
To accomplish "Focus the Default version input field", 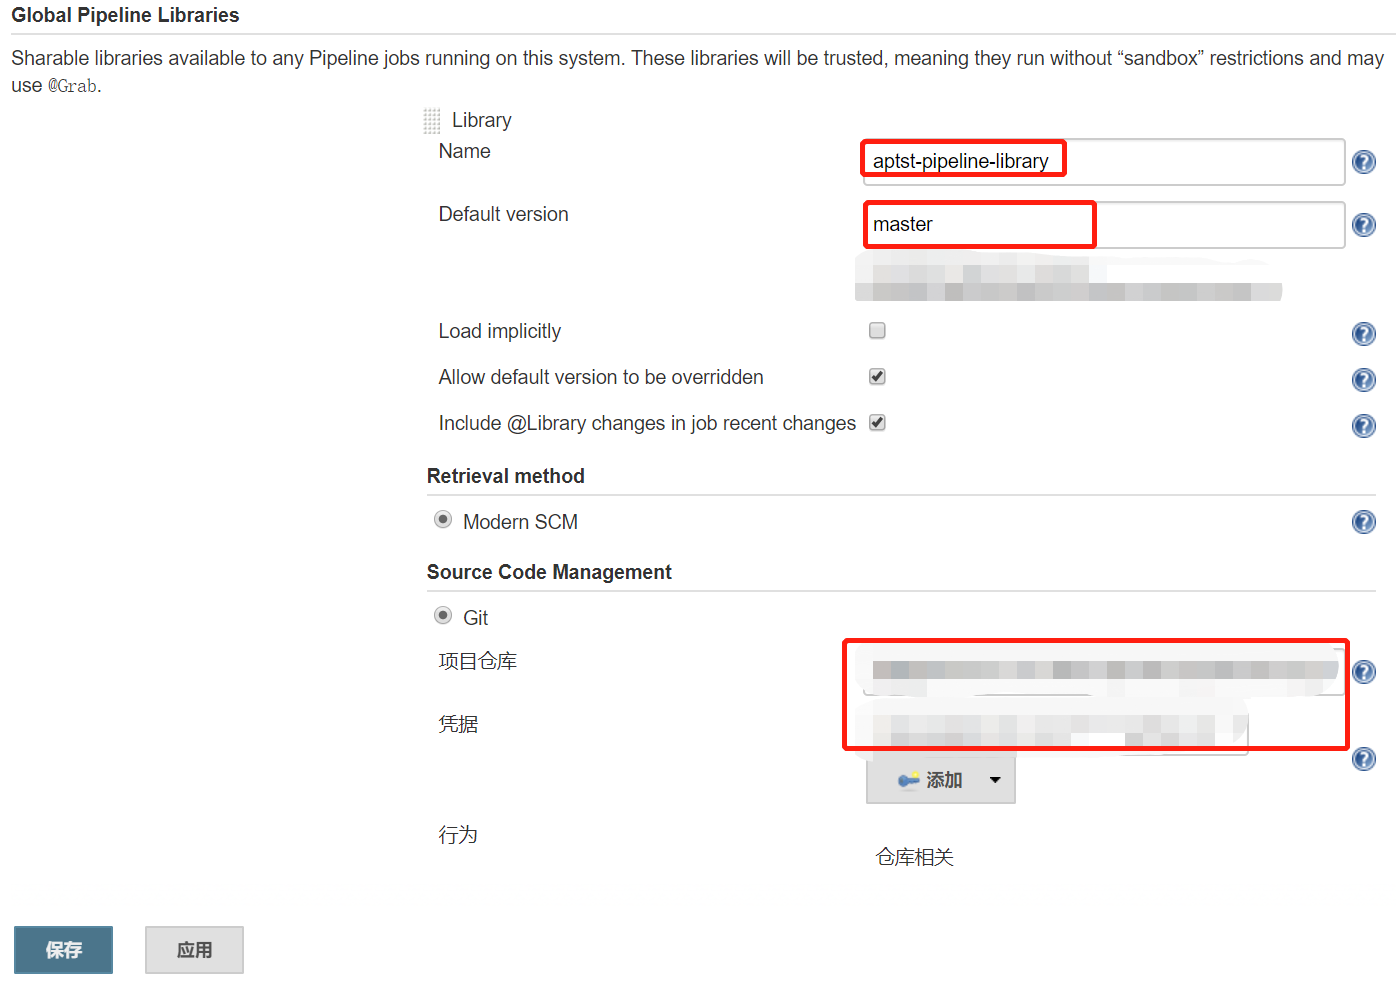I will coord(1103,224).
